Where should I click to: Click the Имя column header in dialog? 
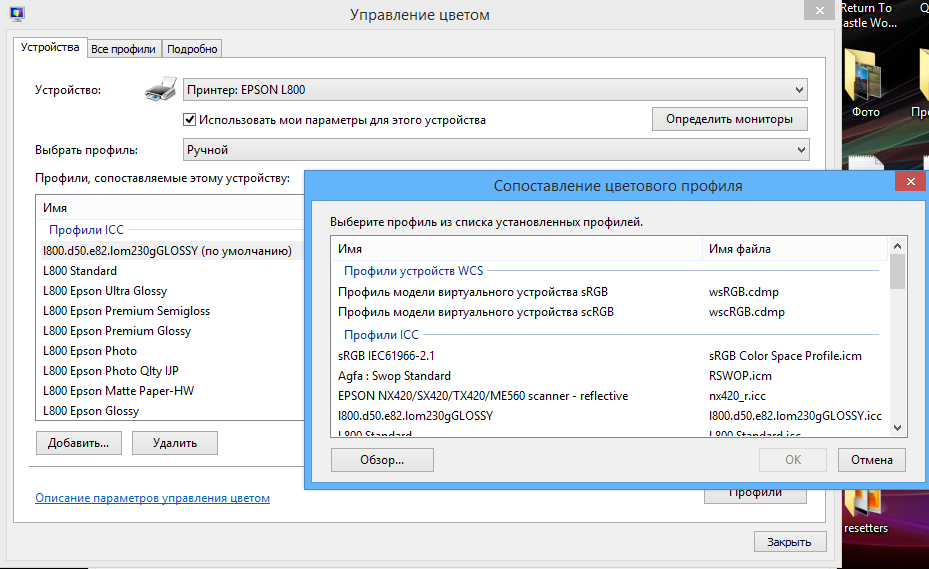[517, 249]
